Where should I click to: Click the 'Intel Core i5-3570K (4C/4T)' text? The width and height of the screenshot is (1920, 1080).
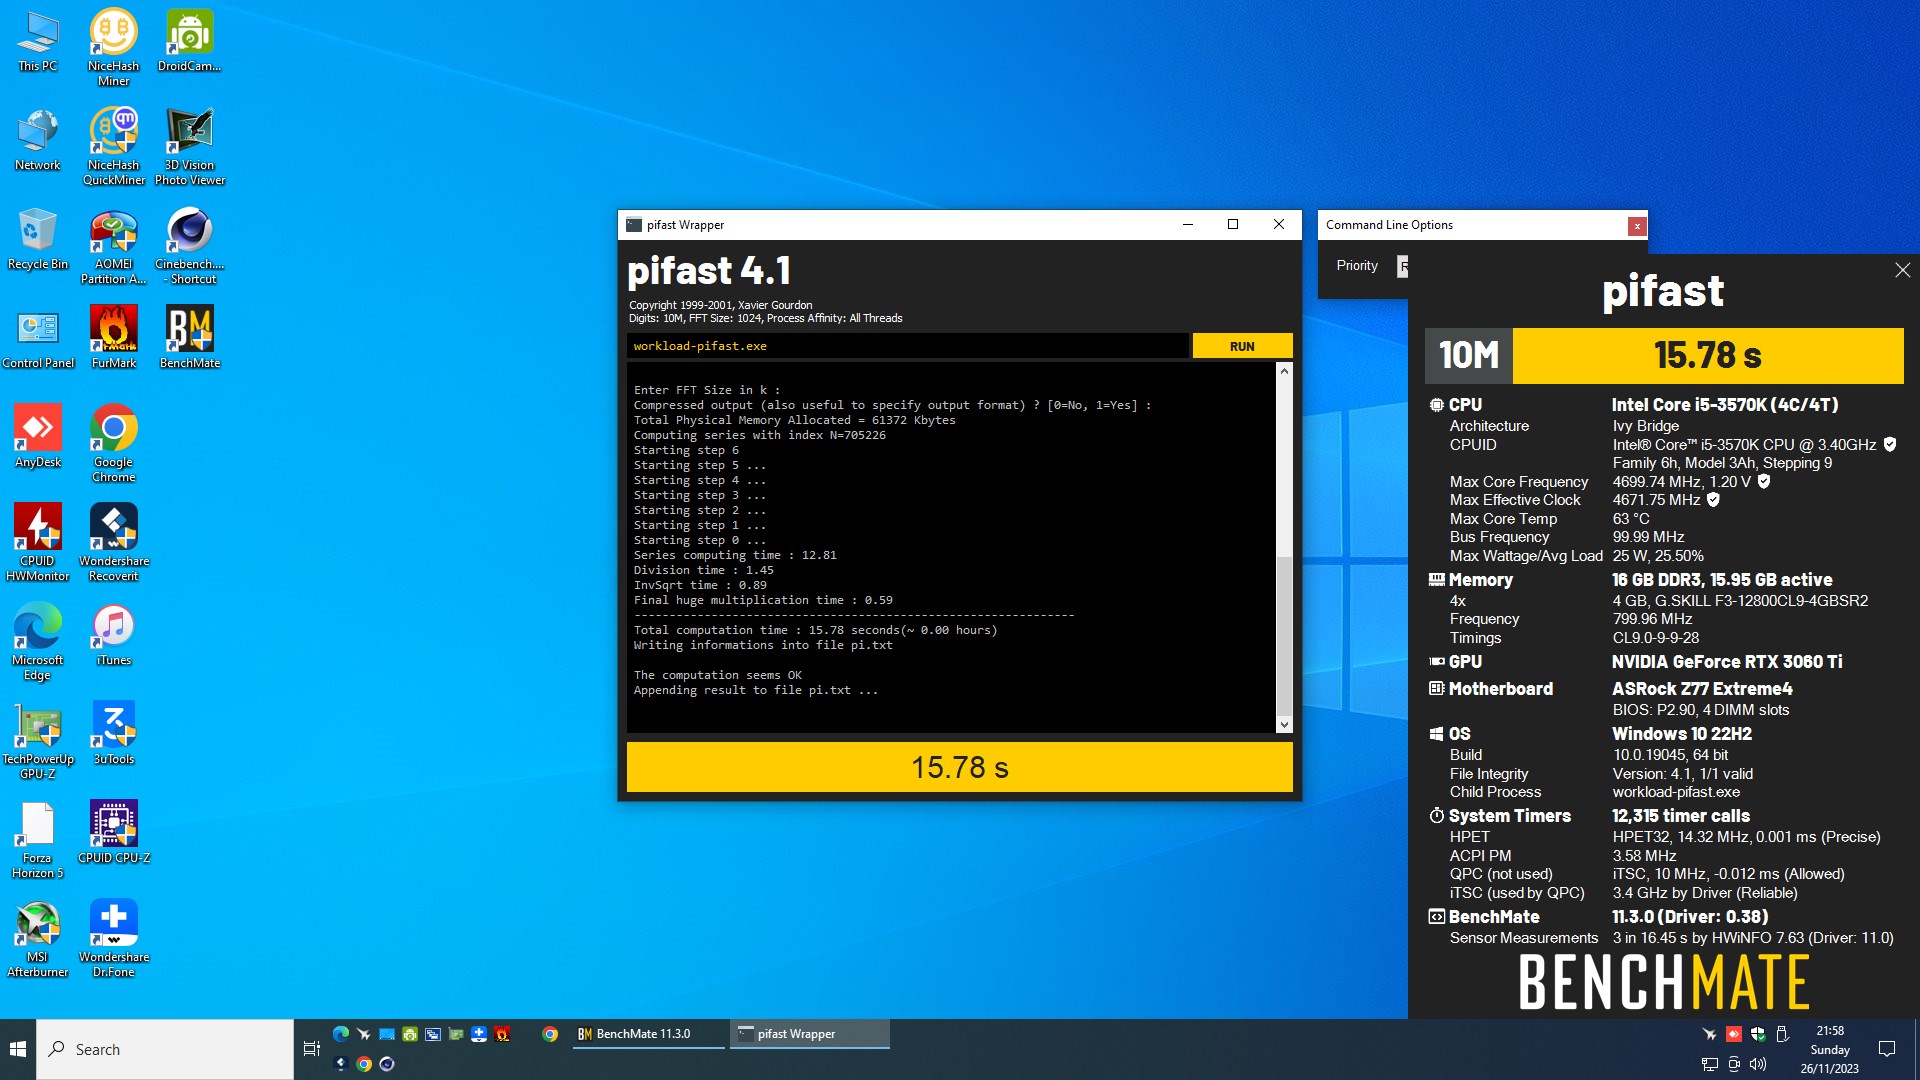click(x=1724, y=405)
